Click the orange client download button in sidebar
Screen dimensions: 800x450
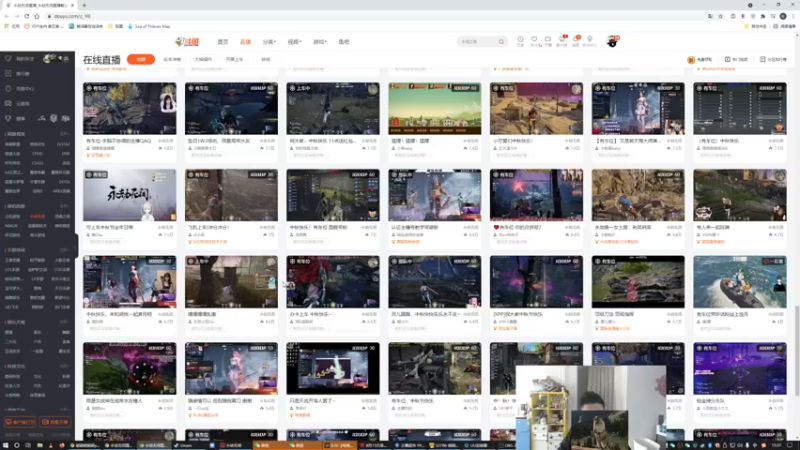click(x=20, y=422)
